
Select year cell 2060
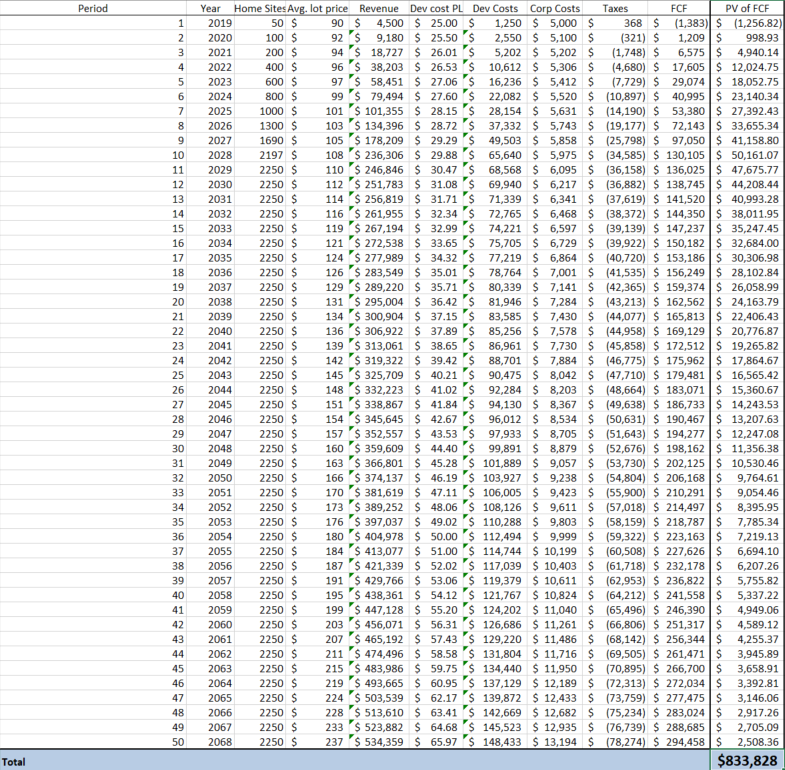(x=220, y=625)
